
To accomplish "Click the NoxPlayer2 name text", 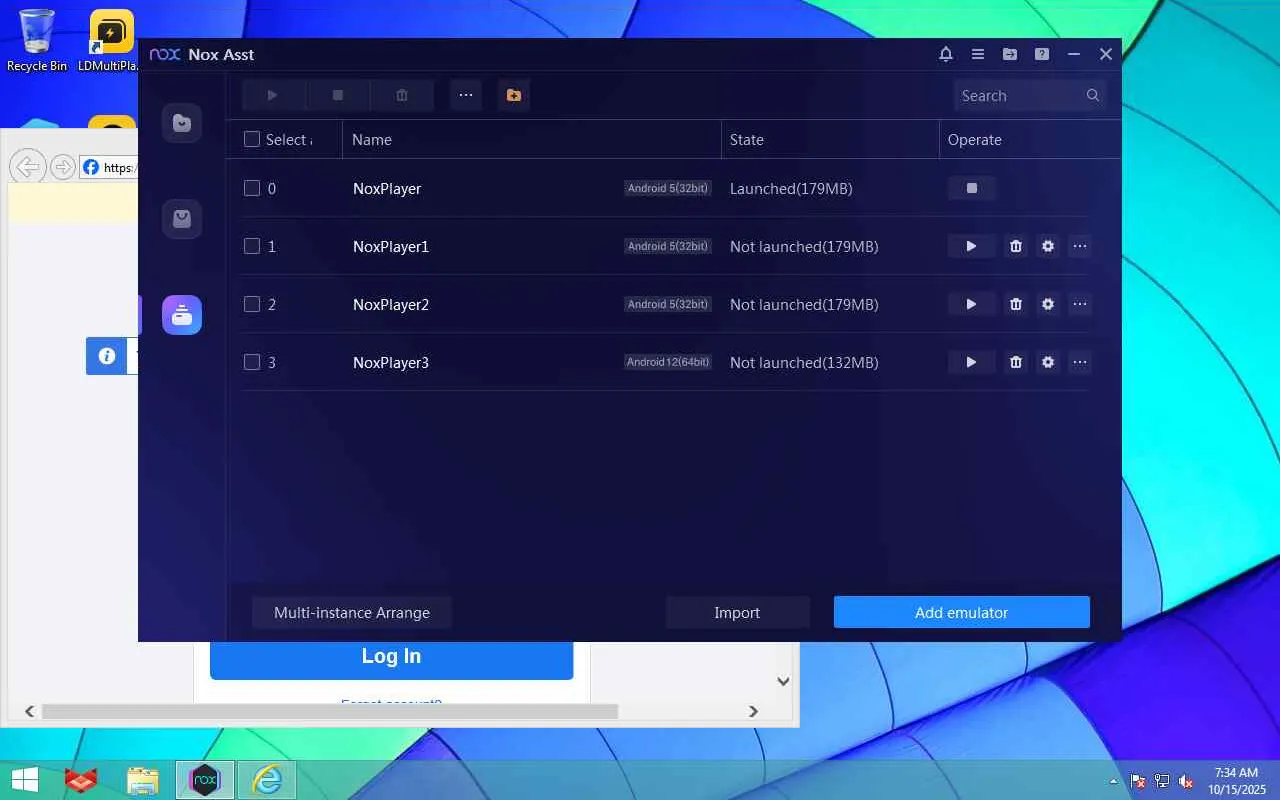I will click(391, 304).
